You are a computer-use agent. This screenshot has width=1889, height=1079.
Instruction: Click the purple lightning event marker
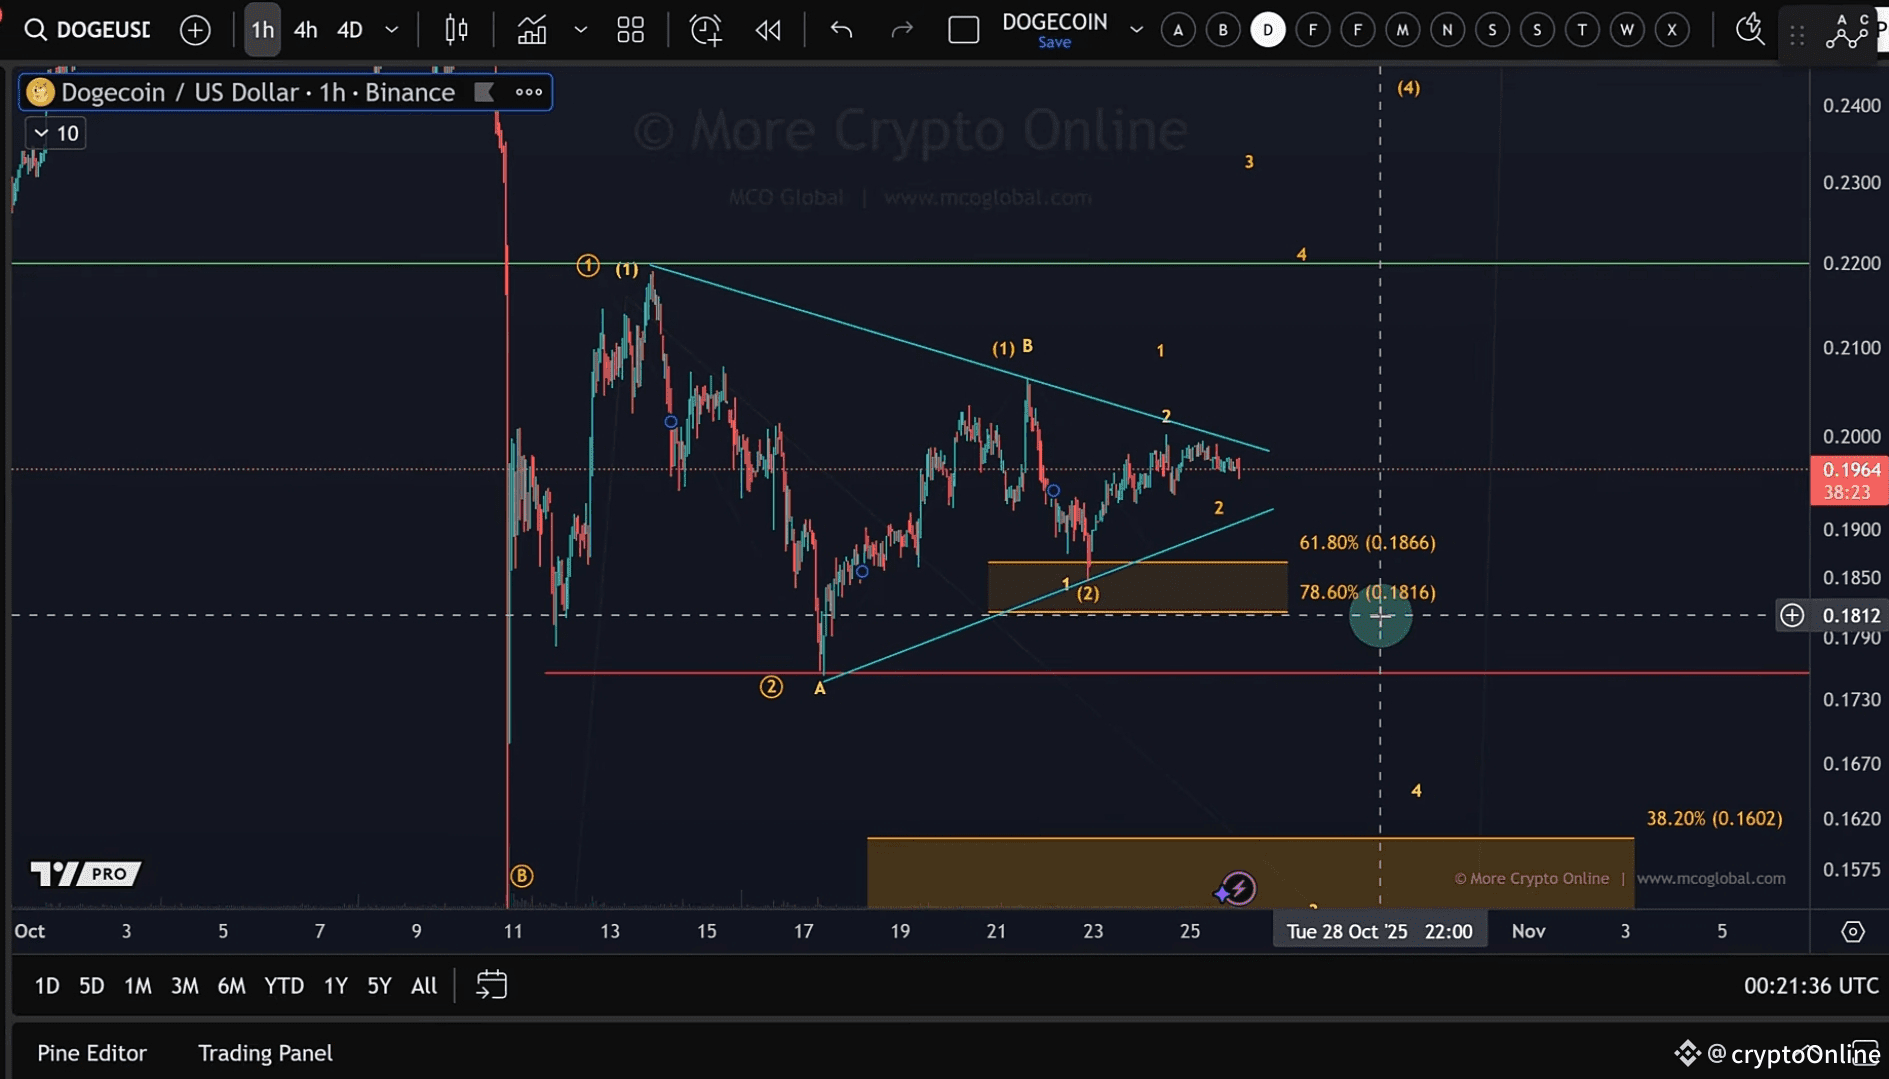pos(1238,888)
